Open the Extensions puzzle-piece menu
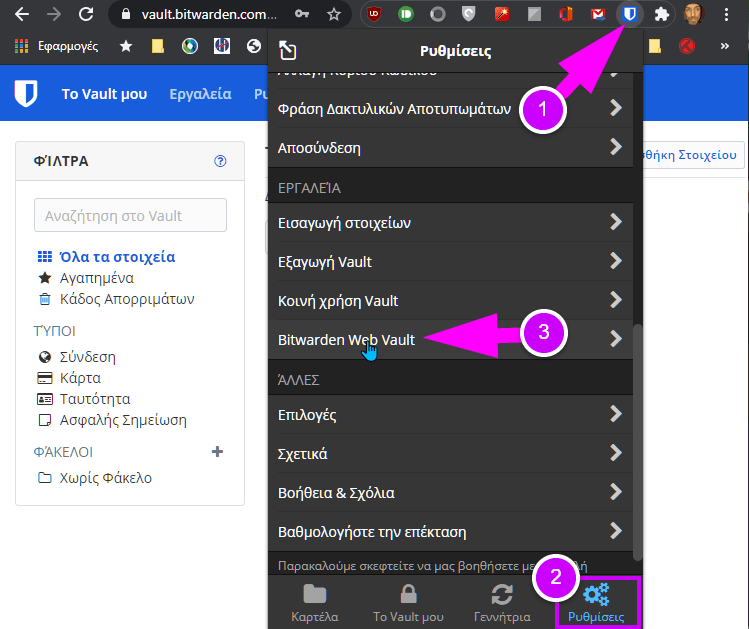749x629 pixels. click(x=662, y=14)
